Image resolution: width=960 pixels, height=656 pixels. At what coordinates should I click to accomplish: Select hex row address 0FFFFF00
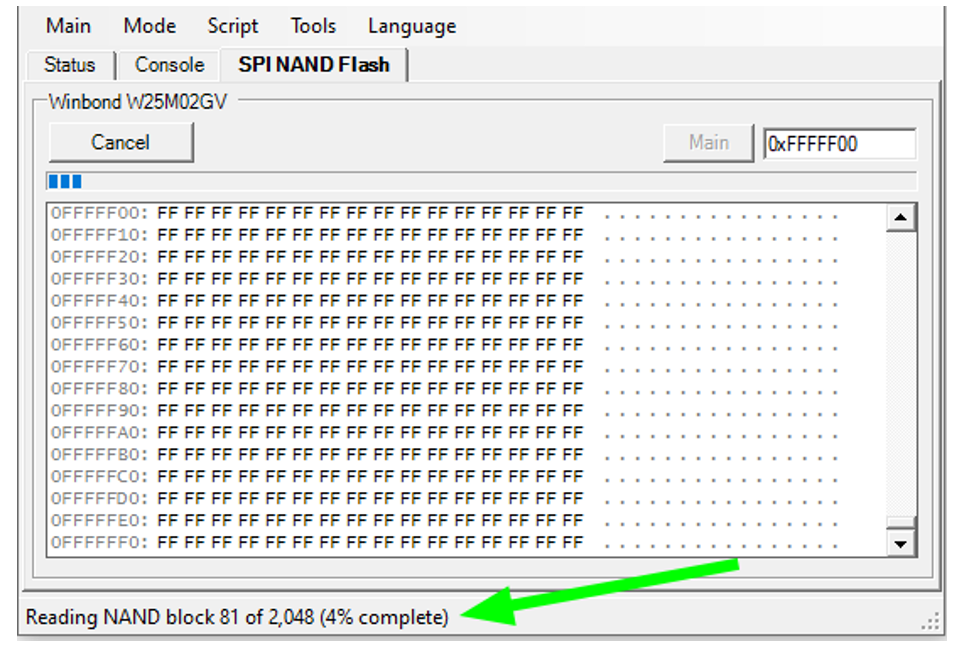point(99,213)
